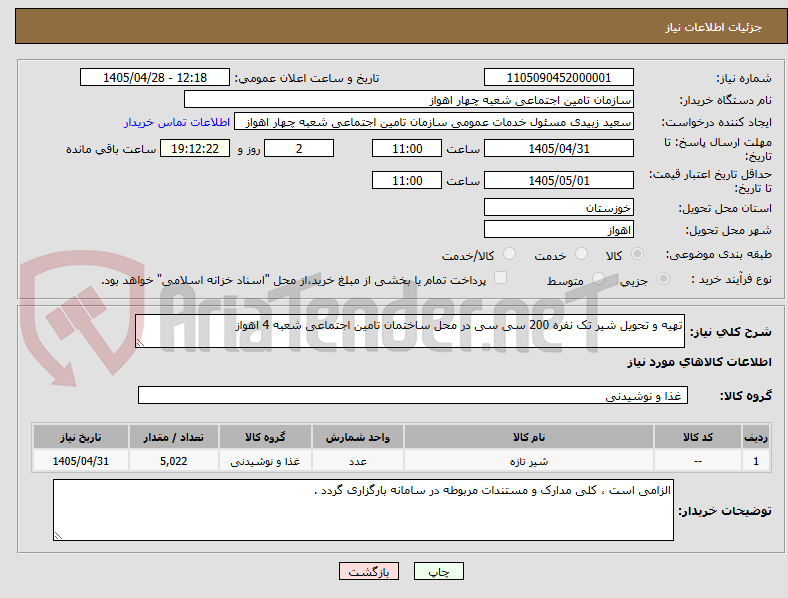Select the جزیی purchase type radio

[663, 279]
